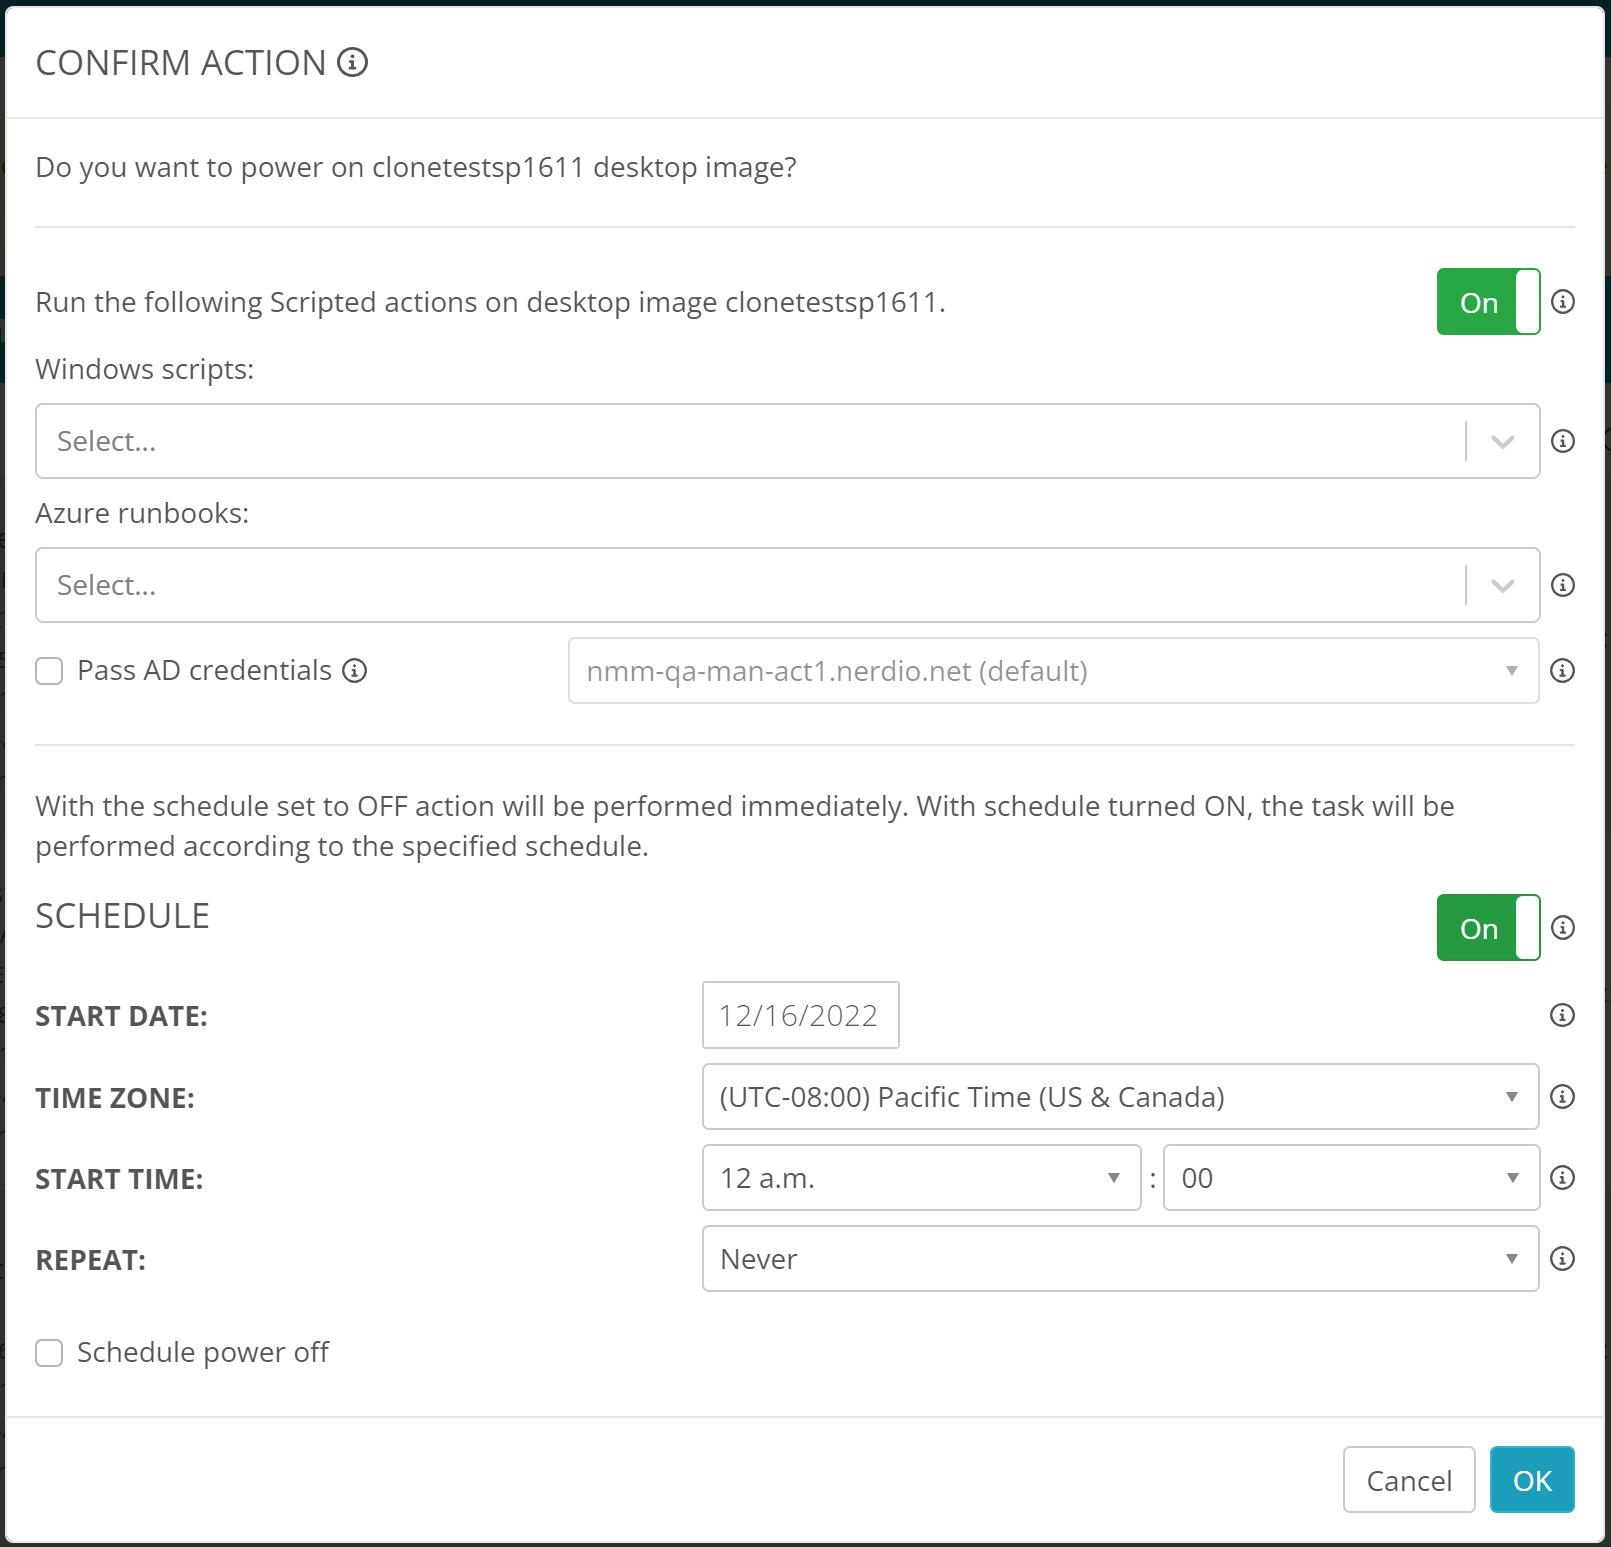The image size is (1611, 1547).
Task: Click info icon next to Confirm Action title
Action: click(352, 63)
